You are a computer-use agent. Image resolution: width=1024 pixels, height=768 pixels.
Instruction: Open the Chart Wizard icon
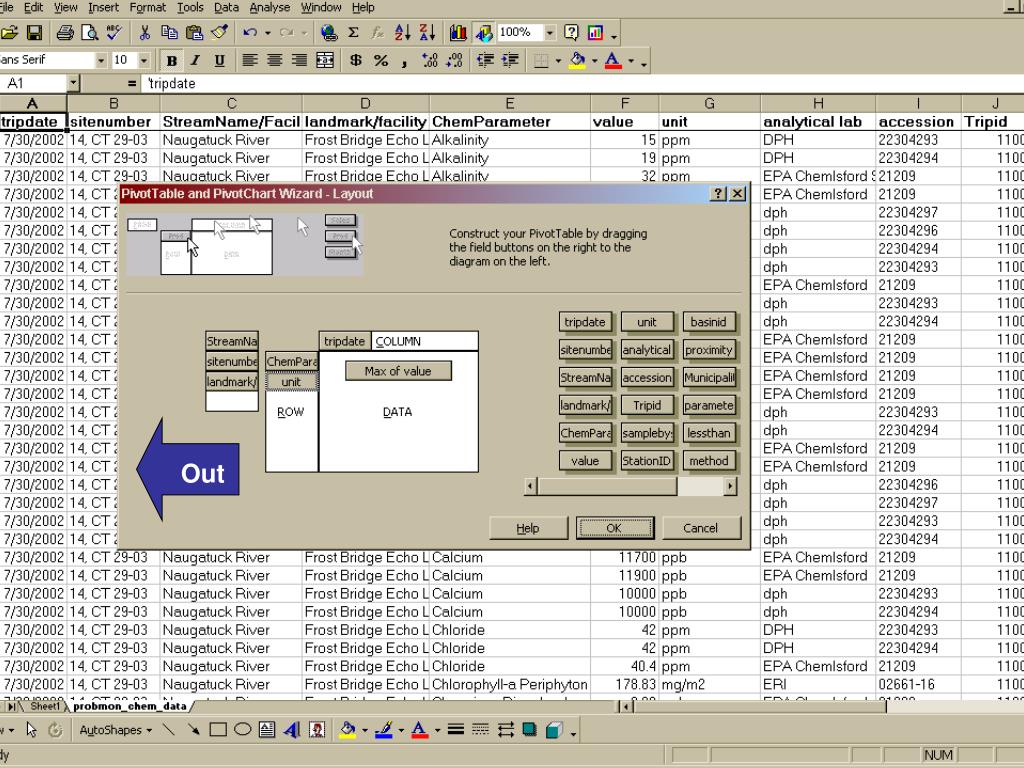458,33
